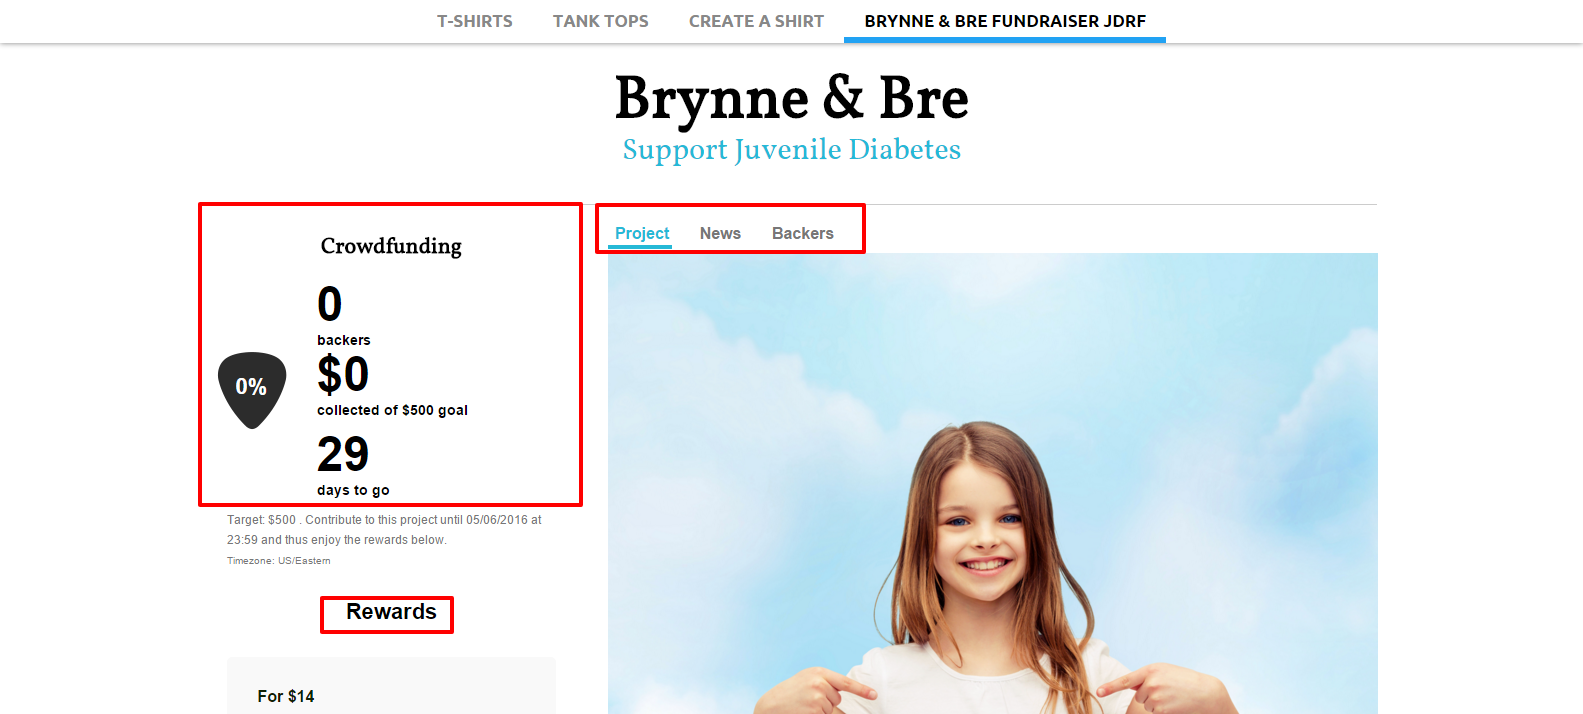This screenshot has height=714, width=1583.
Task: Switch to the Backers tab
Action: tap(803, 233)
